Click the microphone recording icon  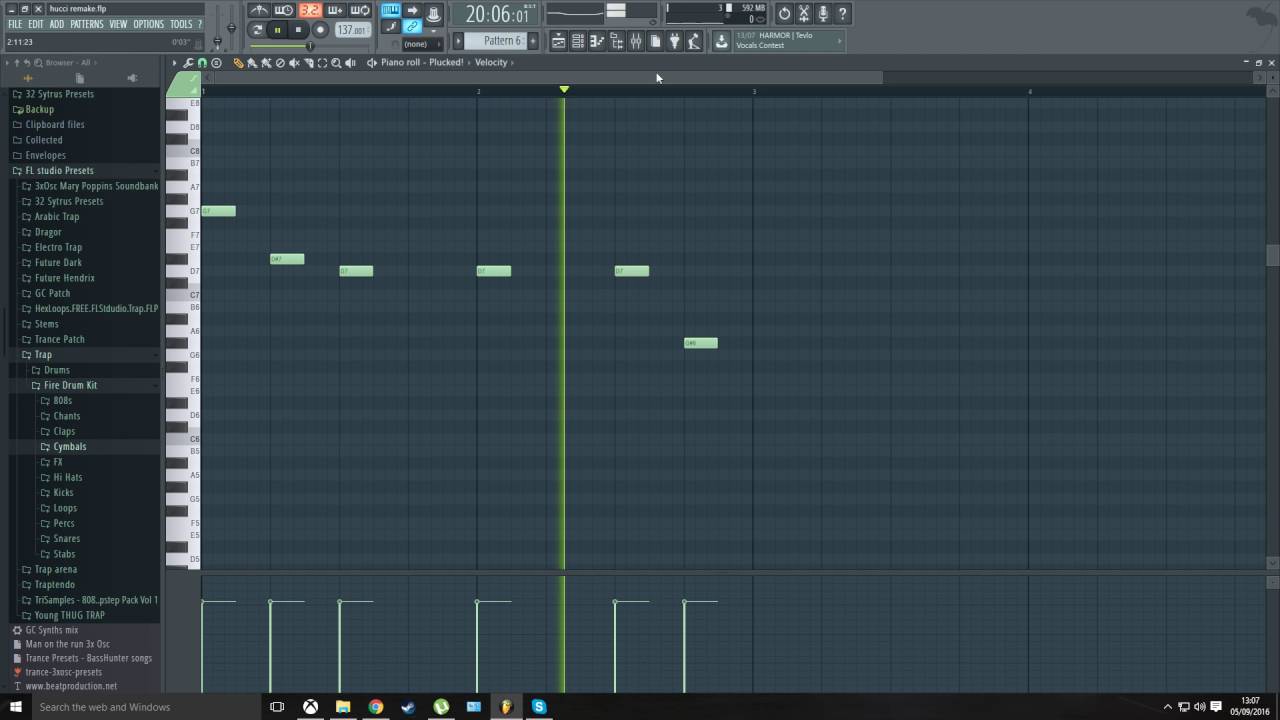point(822,14)
